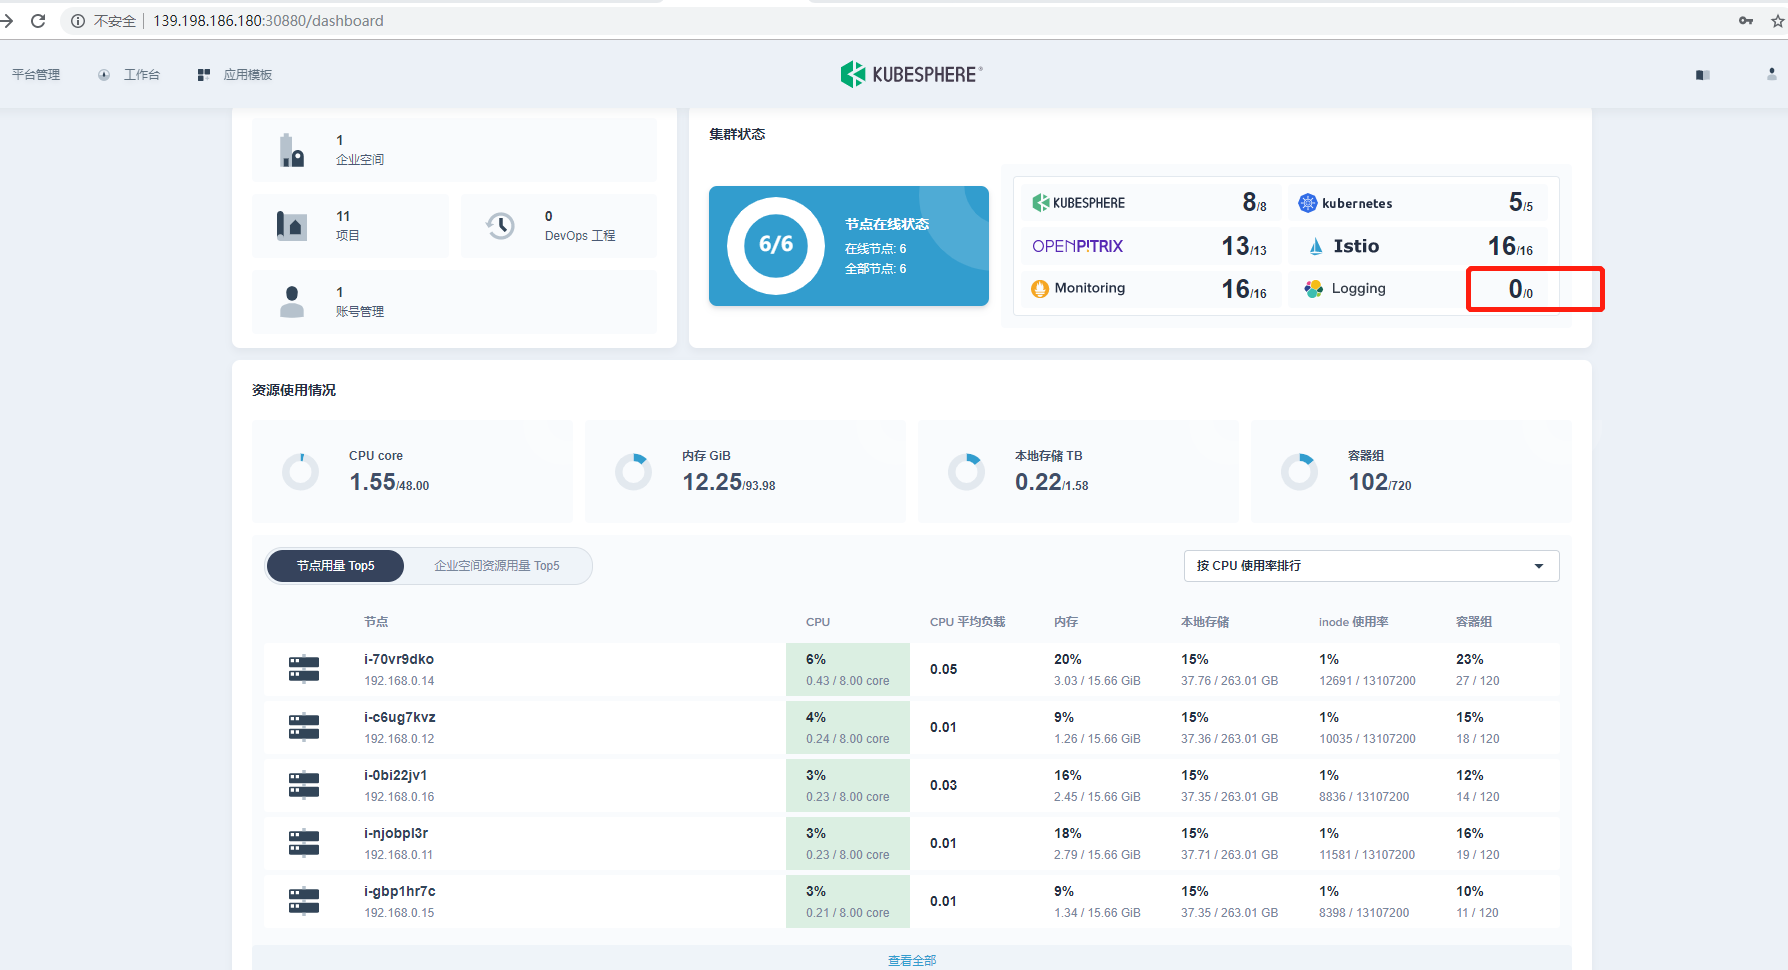Click the server icon beside i-70vr9dko
1788x970 pixels.
[x=303, y=668]
